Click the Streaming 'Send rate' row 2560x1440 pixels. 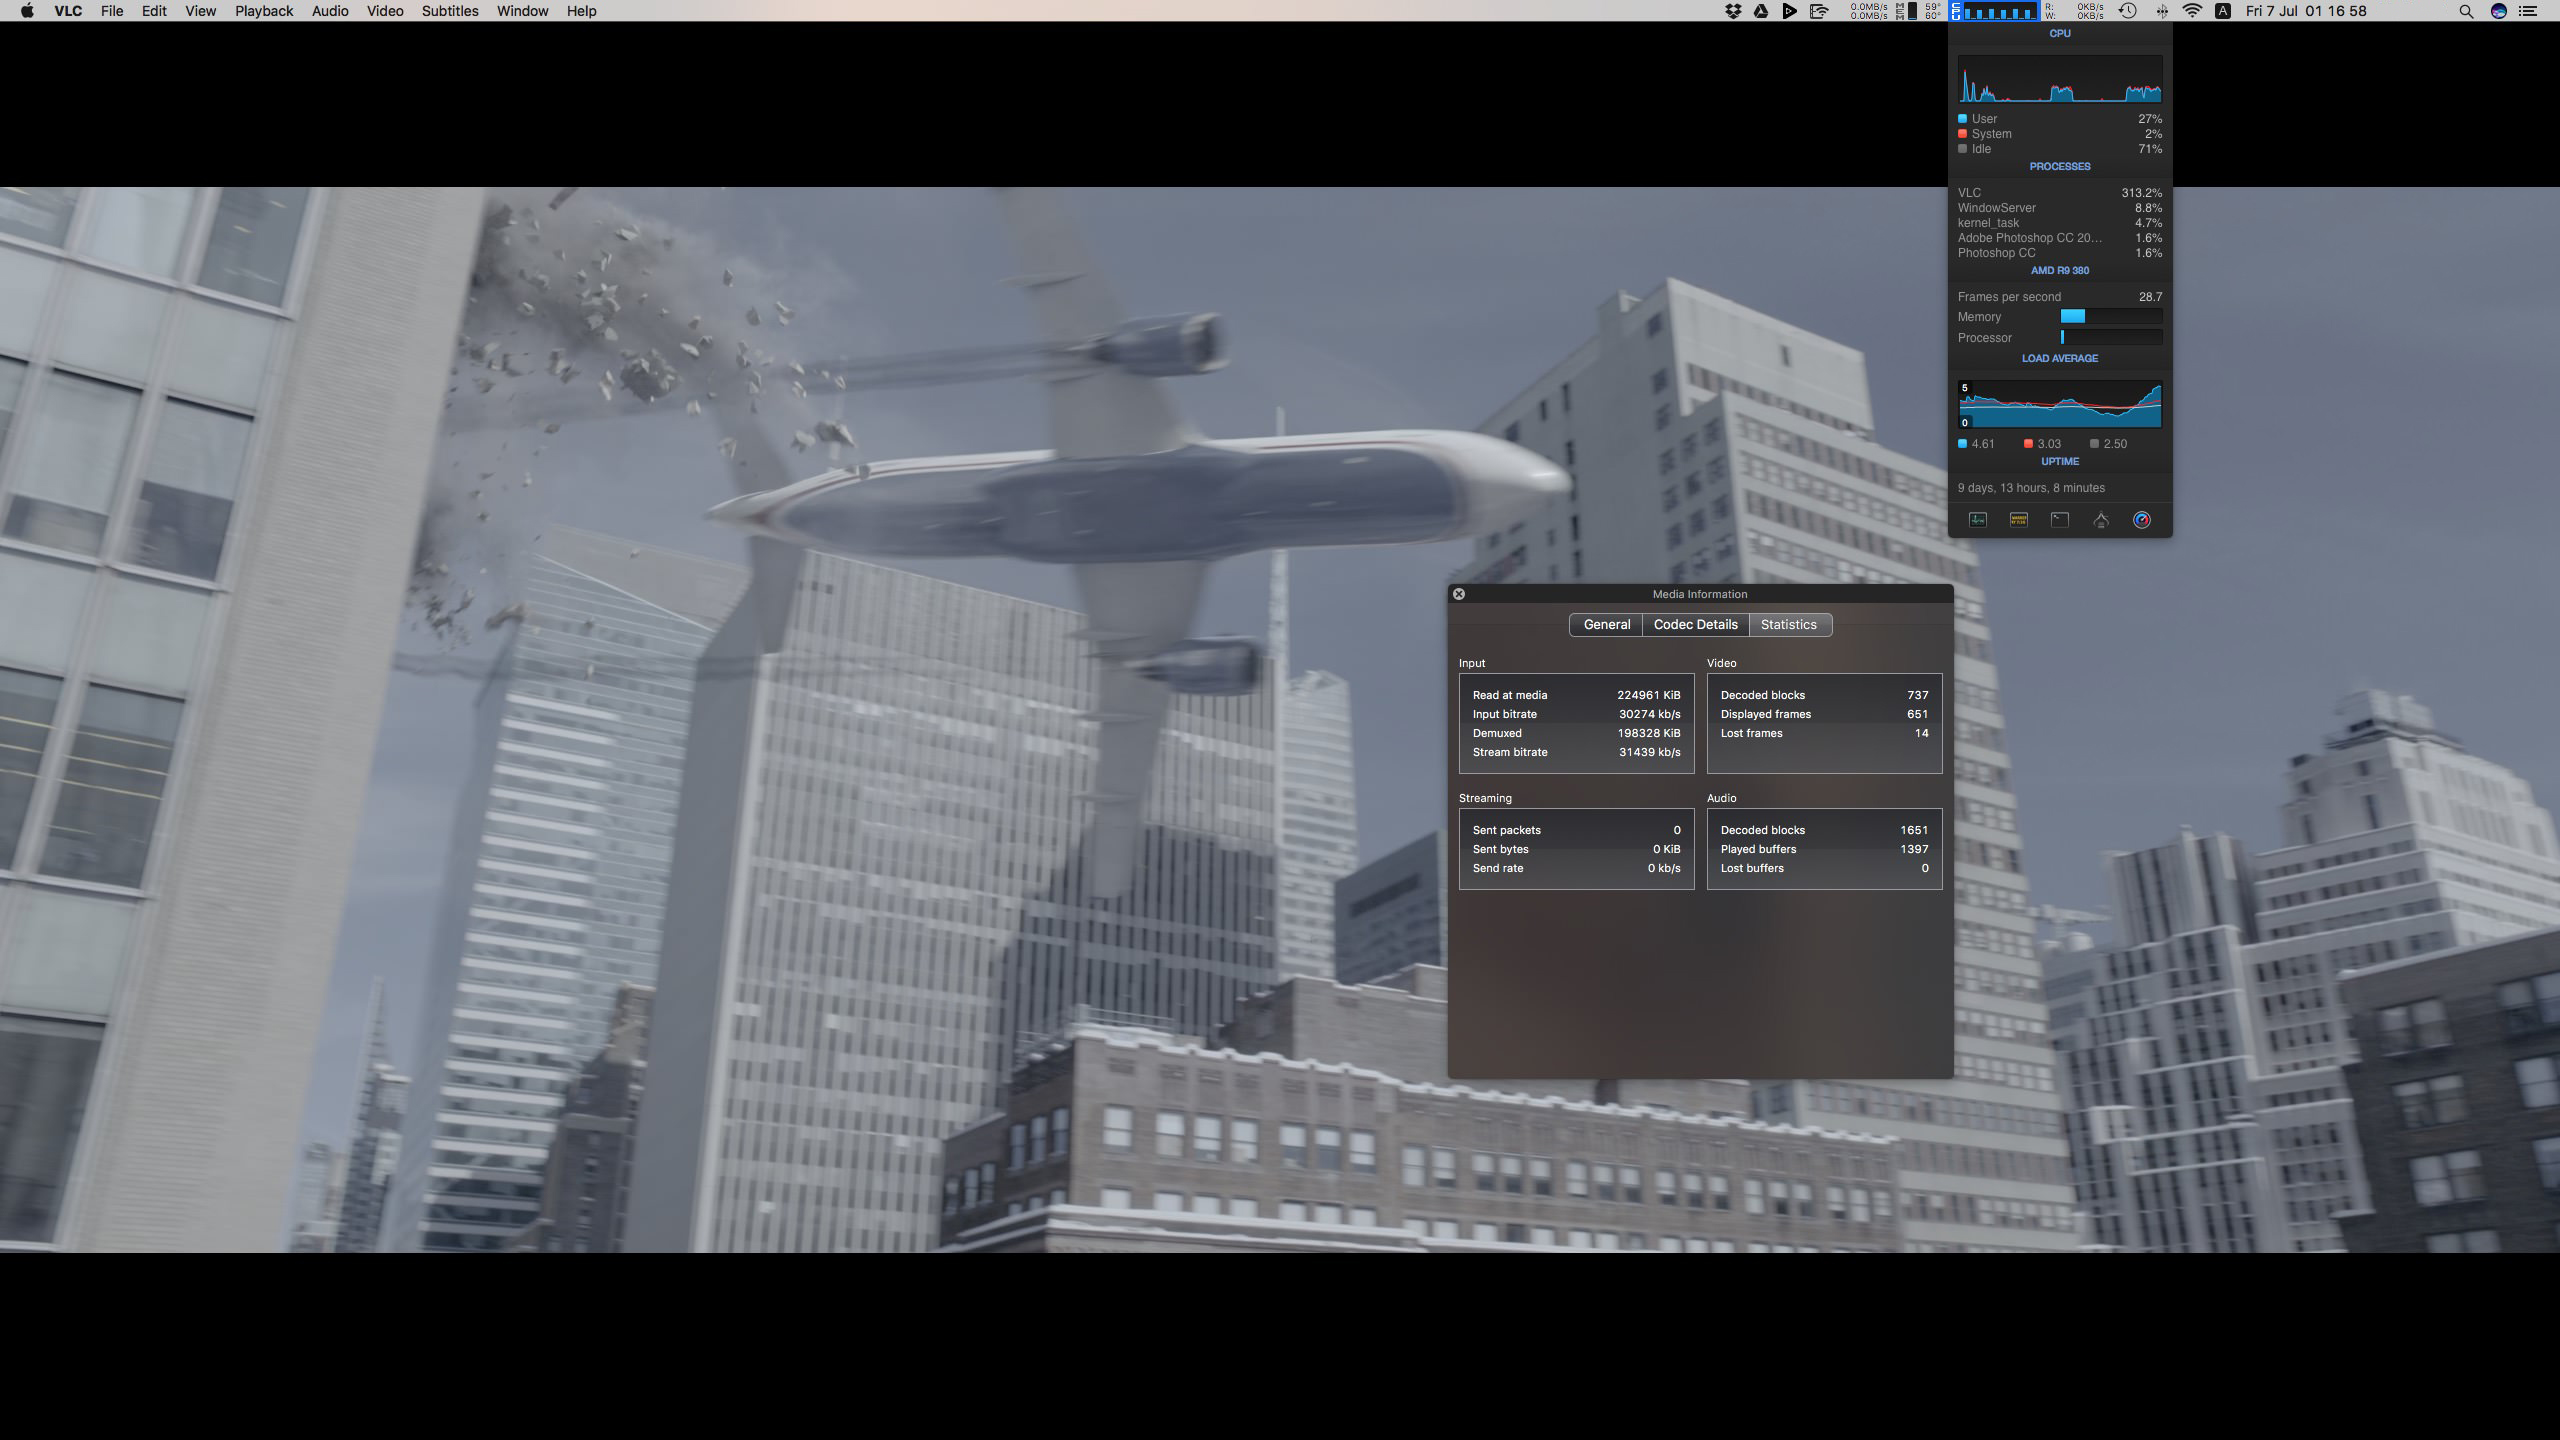coord(1577,868)
